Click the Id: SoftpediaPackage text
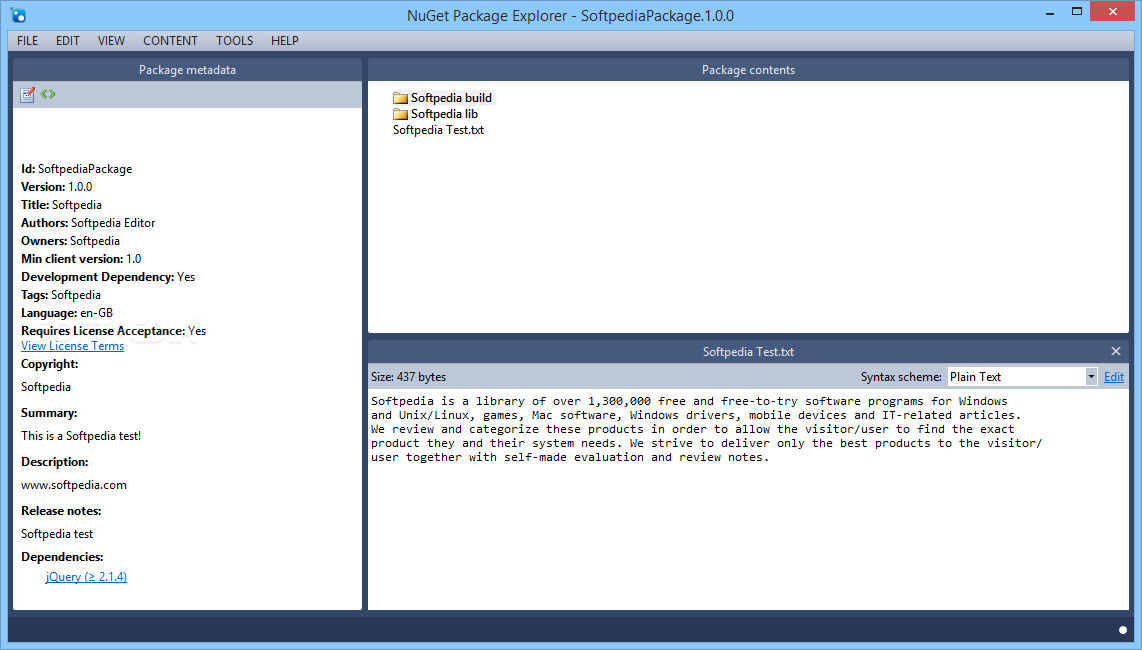This screenshot has width=1142, height=650. coord(76,169)
